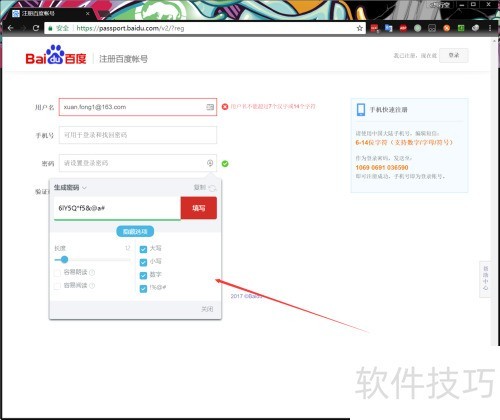Click the 登录 login button at top right

pyautogui.click(x=454, y=55)
